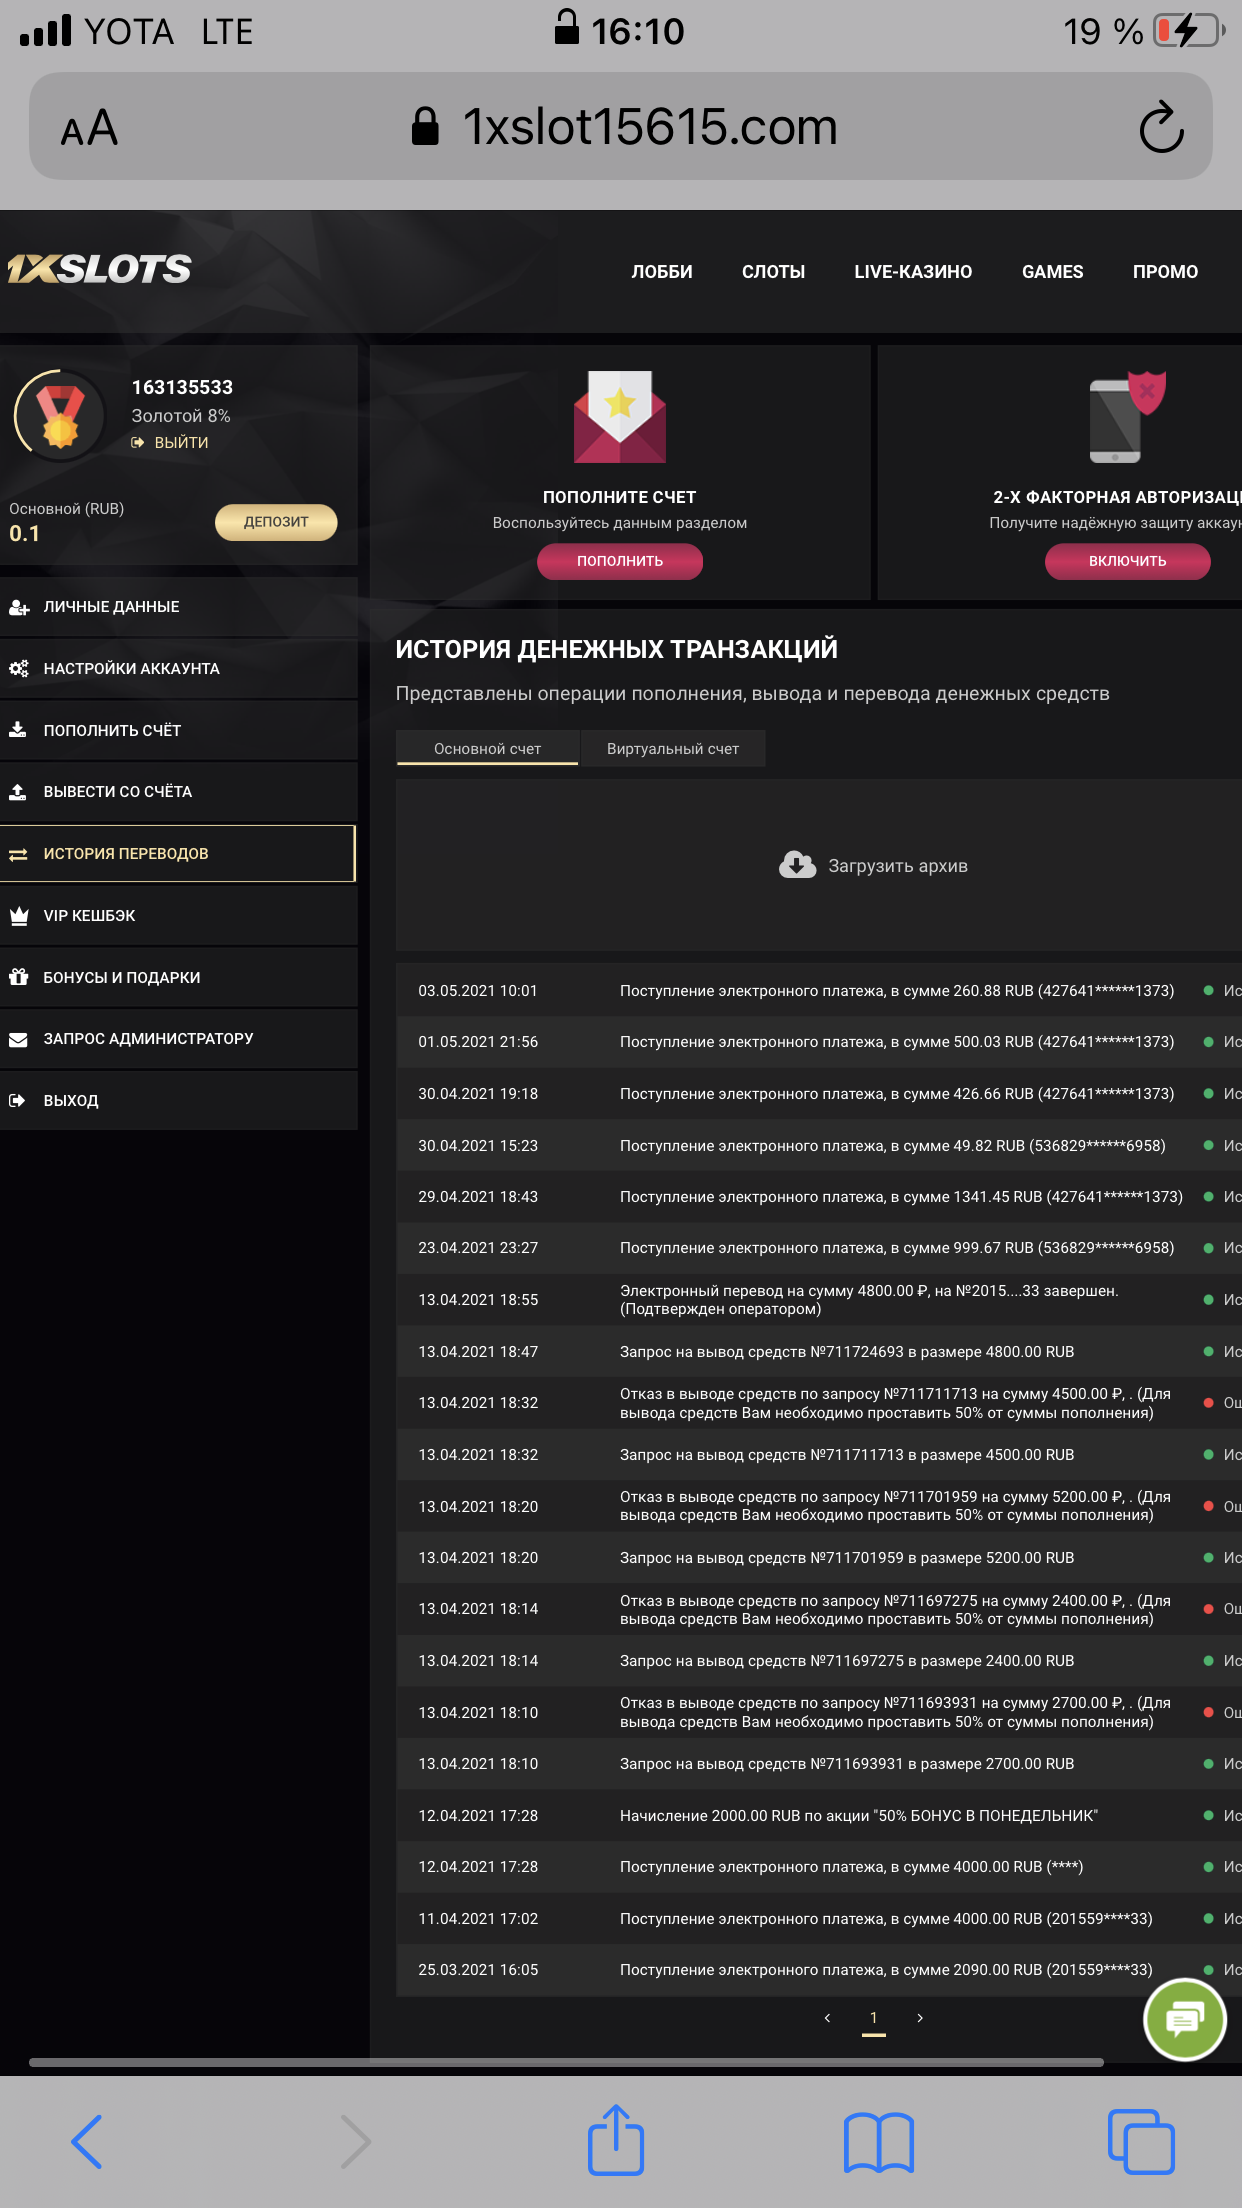This screenshot has height=2208, width=1242.
Task: Open the AA text size menu
Action: click(x=89, y=128)
